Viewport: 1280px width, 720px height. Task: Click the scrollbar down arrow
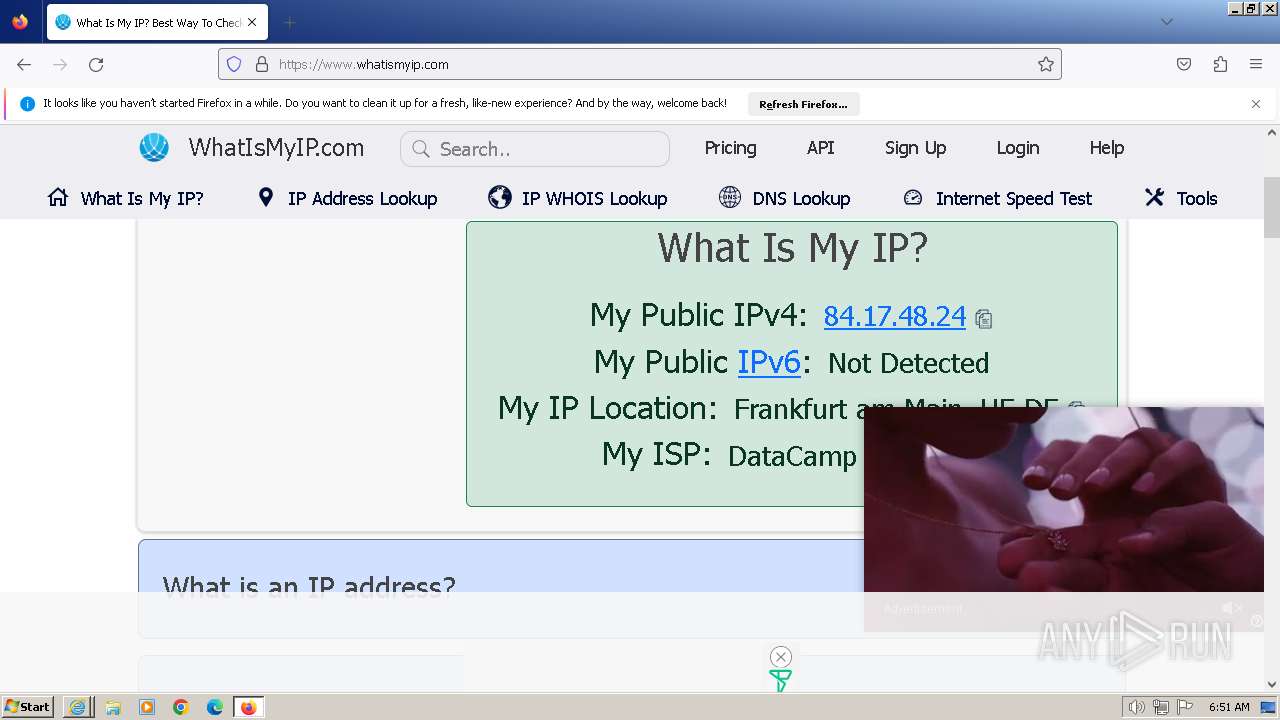tap(1272, 685)
